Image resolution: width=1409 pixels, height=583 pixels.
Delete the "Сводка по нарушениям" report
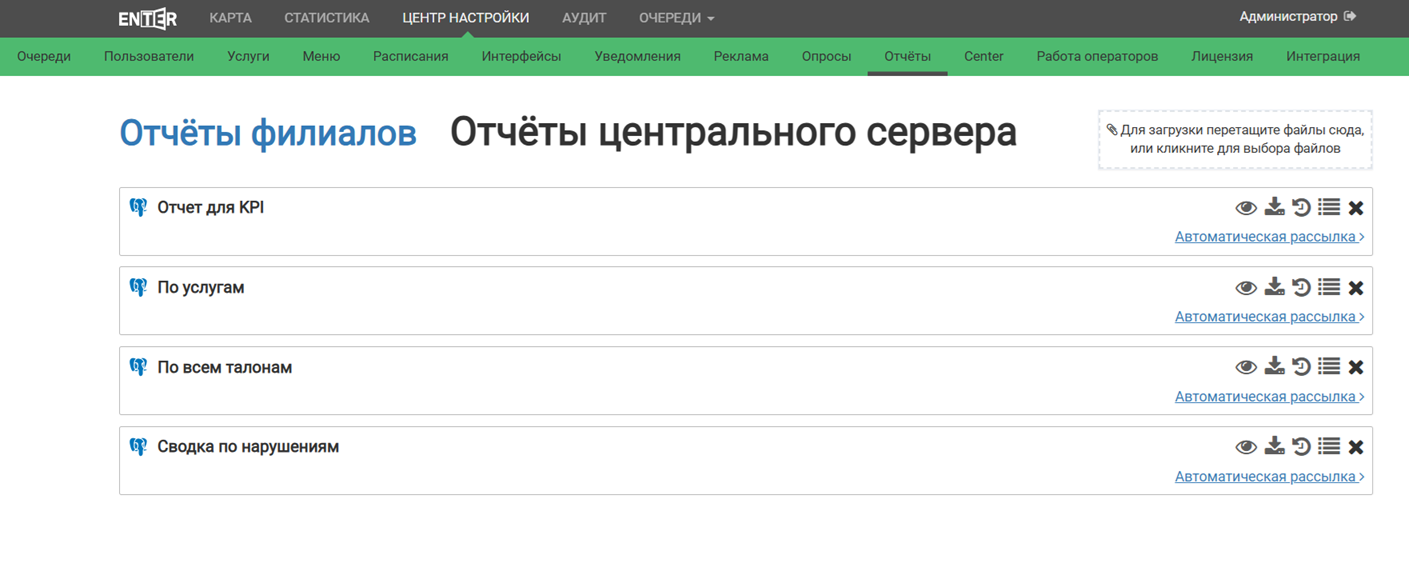[x=1356, y=447]
